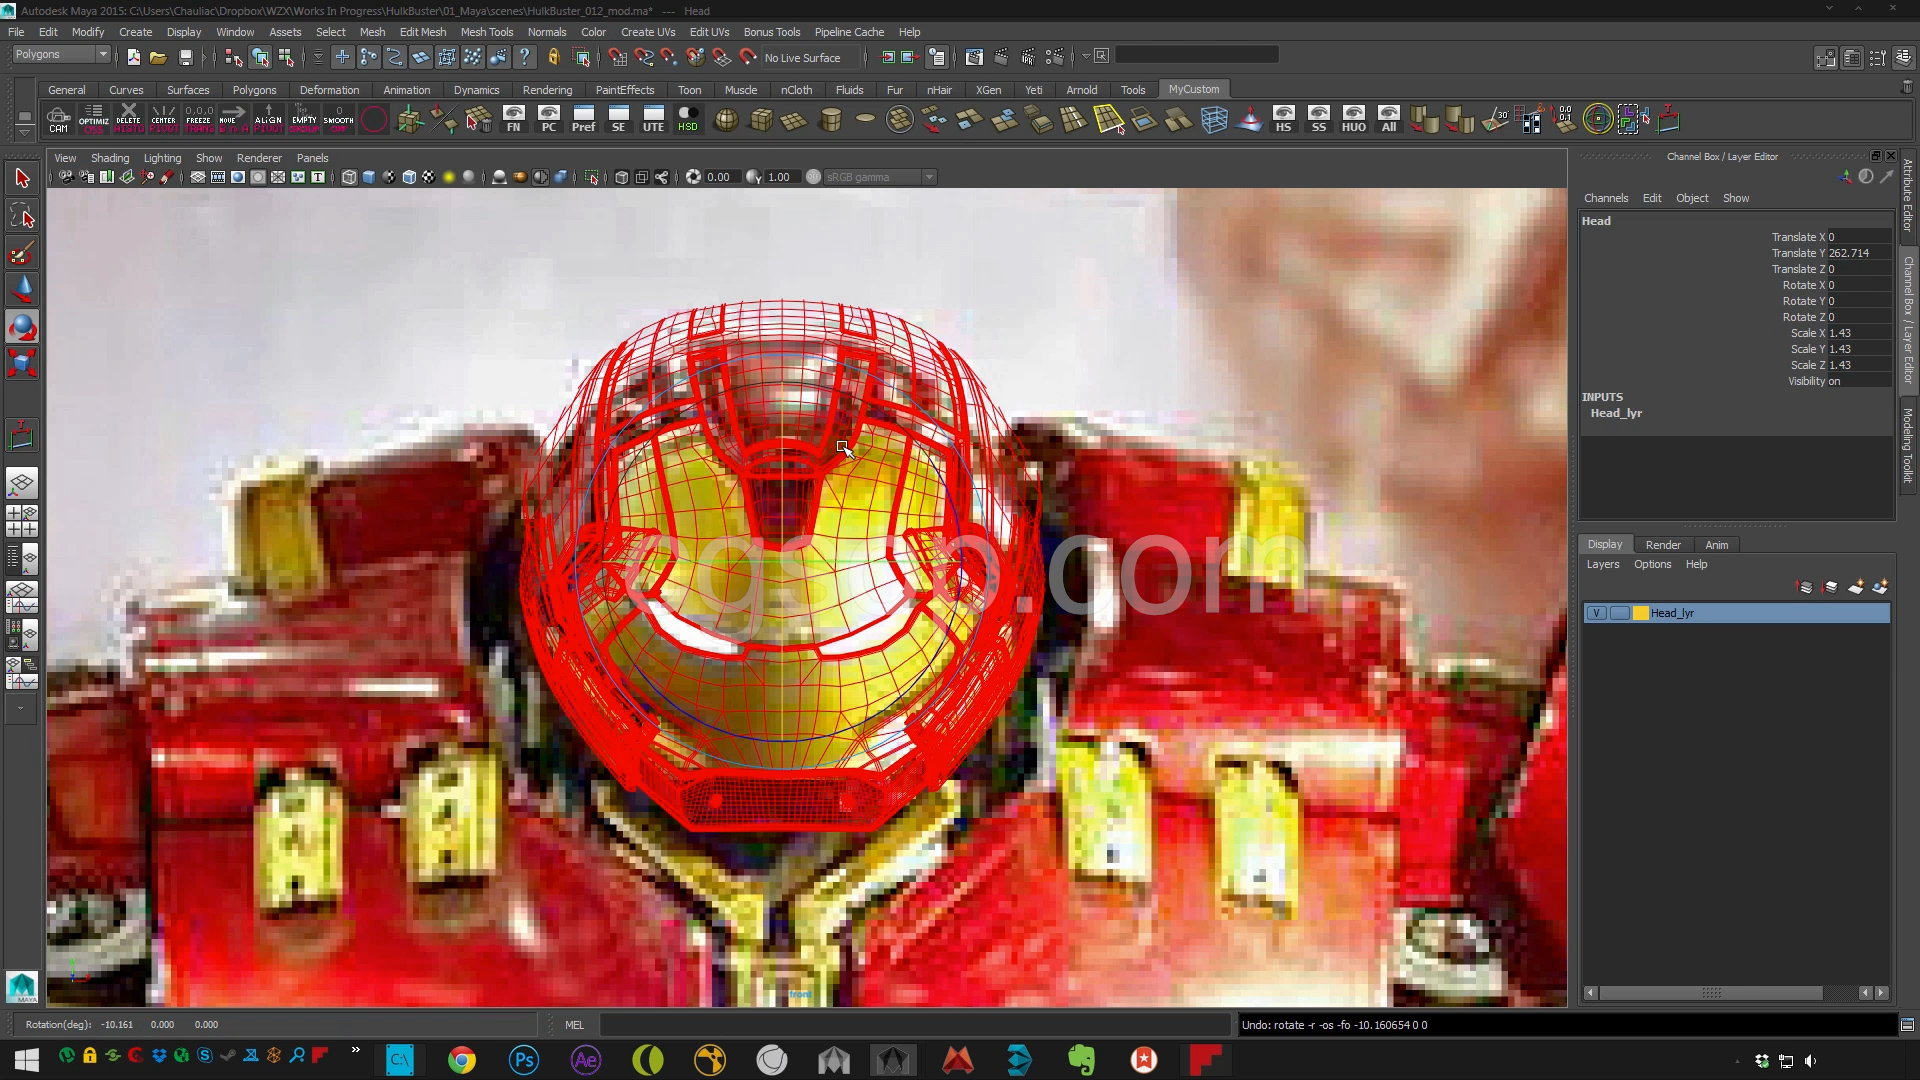
Task: Click the Center Pivot shelf icon
Action: tap(163, 118)
